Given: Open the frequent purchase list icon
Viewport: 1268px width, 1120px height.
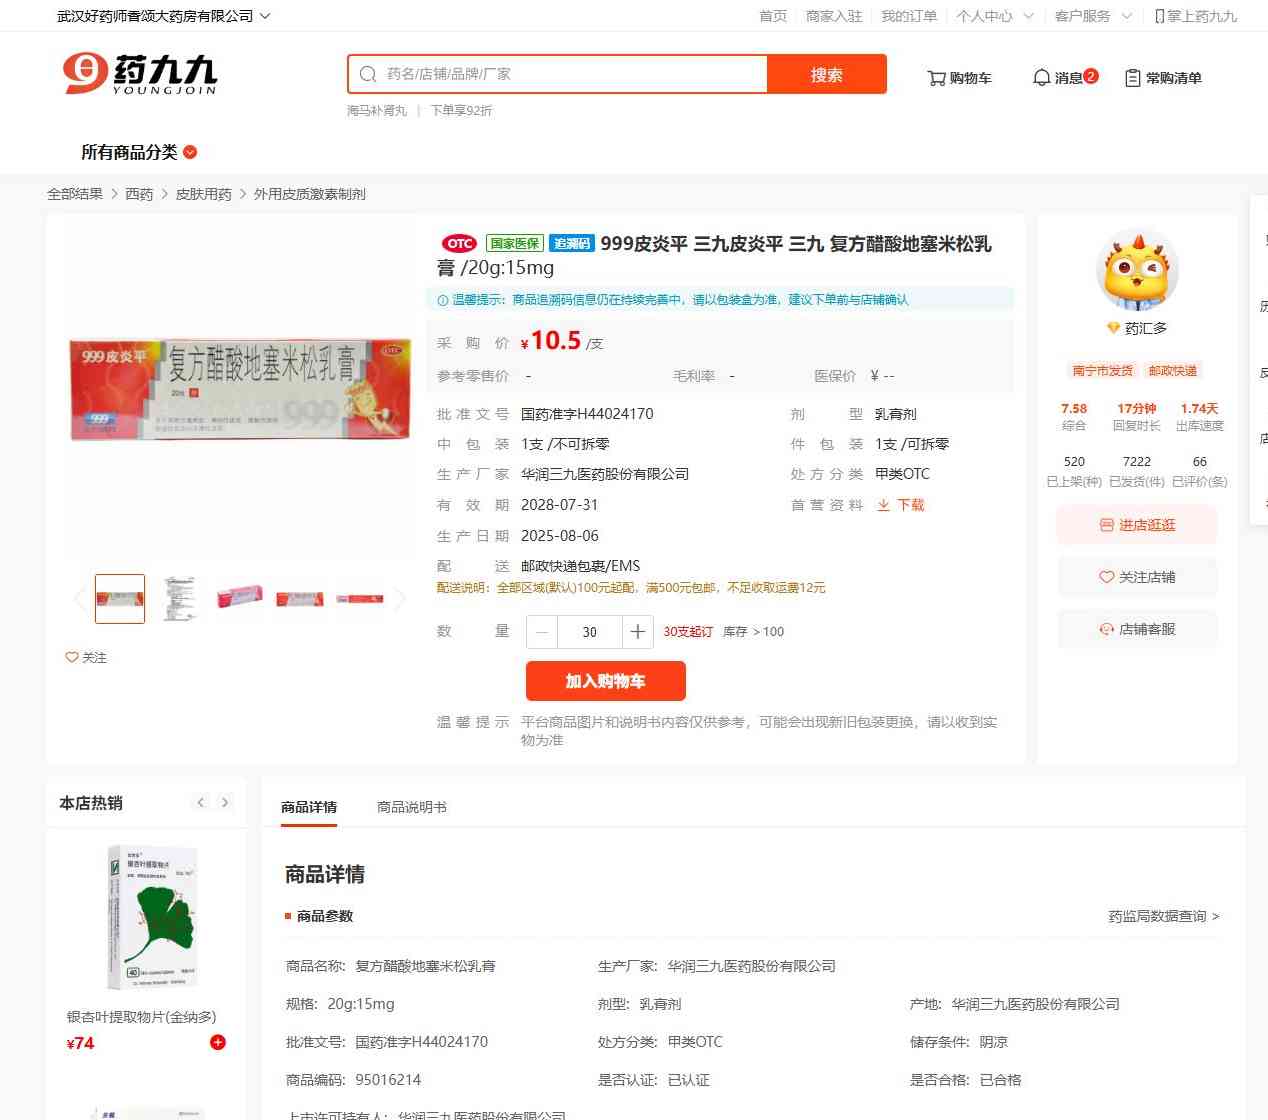Looking at the screenshot, I should (1133, 78).
